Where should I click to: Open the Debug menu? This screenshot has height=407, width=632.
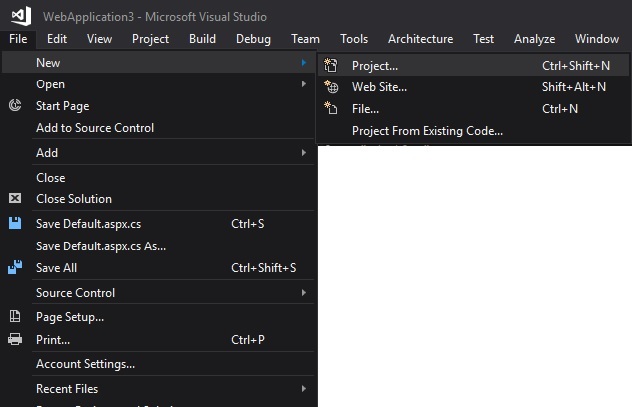253,39
